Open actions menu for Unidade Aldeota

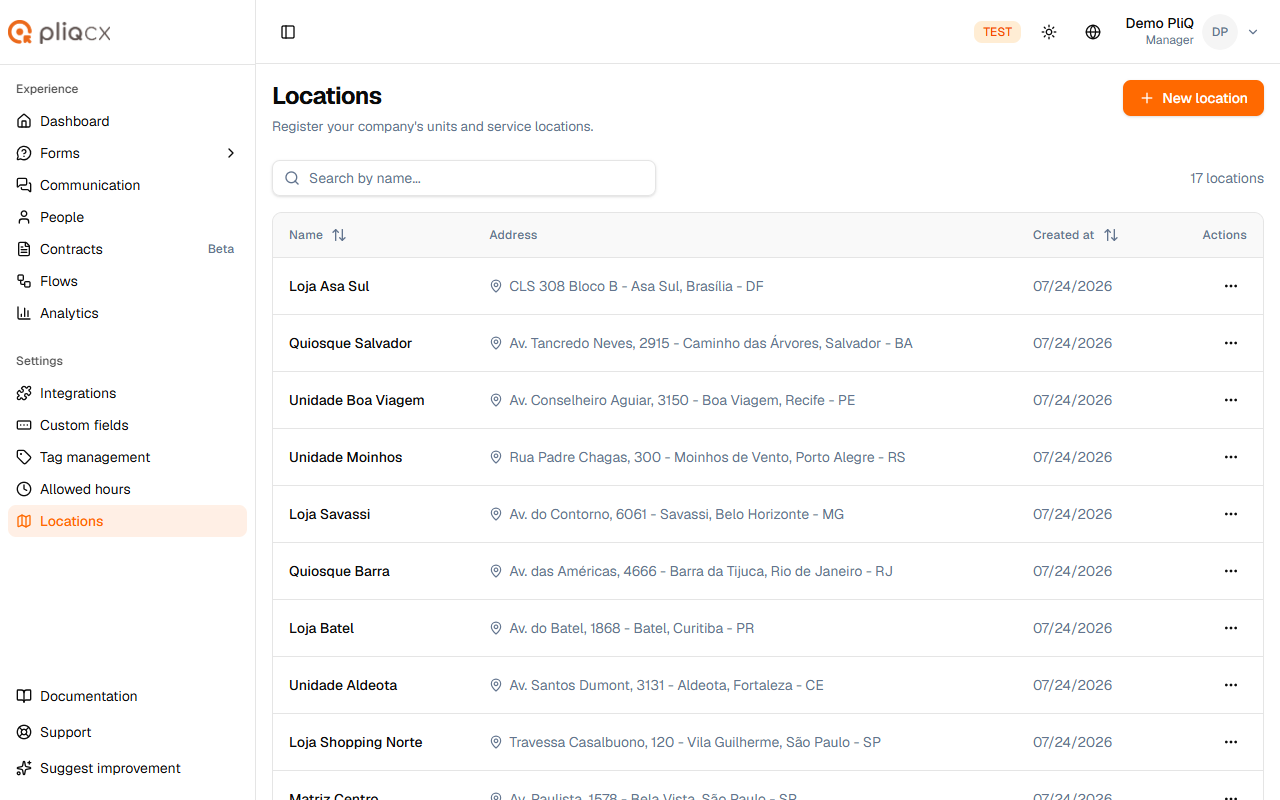[x=1231, y=685]
